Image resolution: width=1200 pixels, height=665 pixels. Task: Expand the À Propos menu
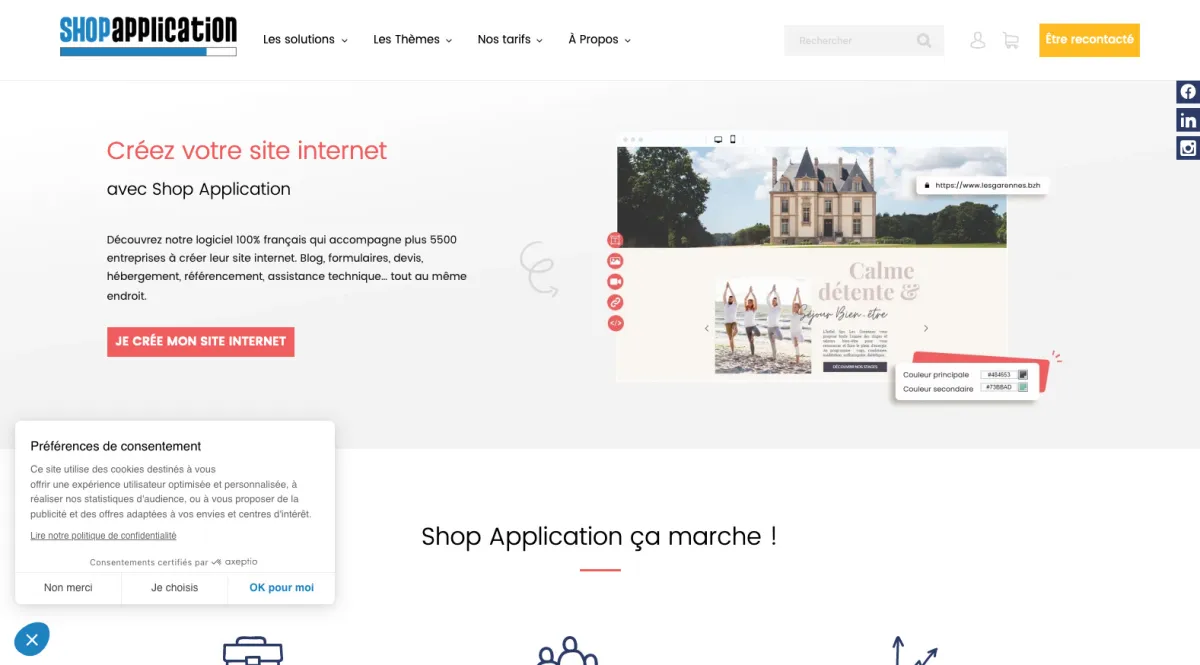pyautogui.click(x=599, y=40)
